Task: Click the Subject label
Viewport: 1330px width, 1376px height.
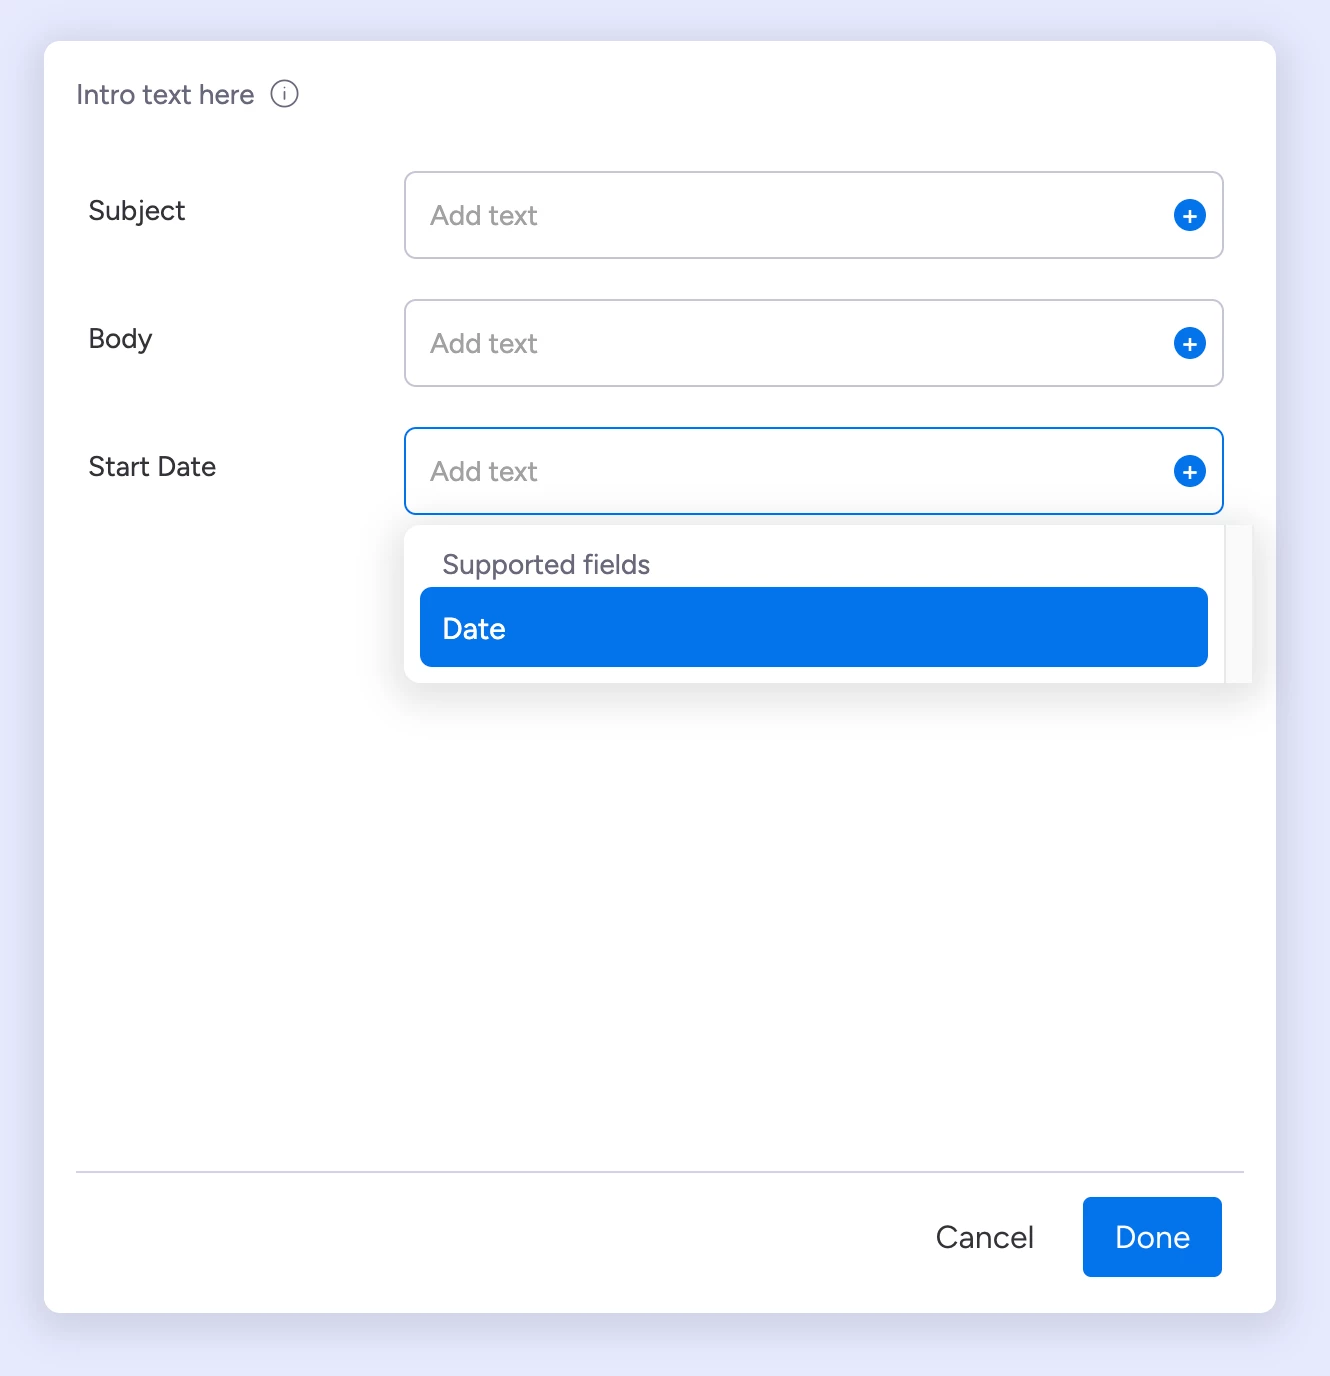Action: pos(137,211)
